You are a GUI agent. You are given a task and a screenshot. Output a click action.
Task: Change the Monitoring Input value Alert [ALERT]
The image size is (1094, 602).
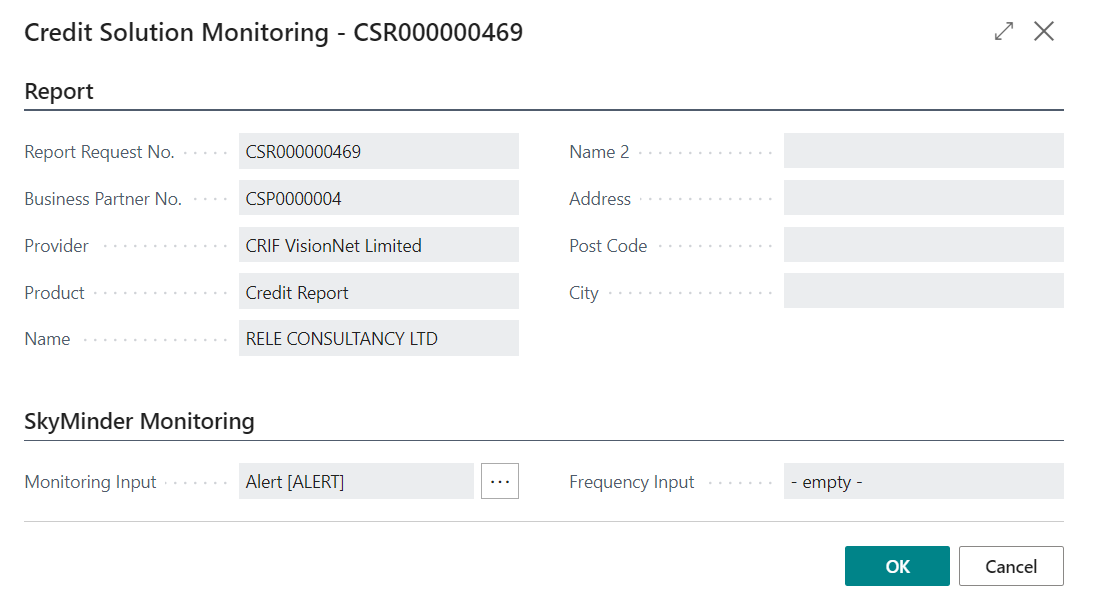356,481
